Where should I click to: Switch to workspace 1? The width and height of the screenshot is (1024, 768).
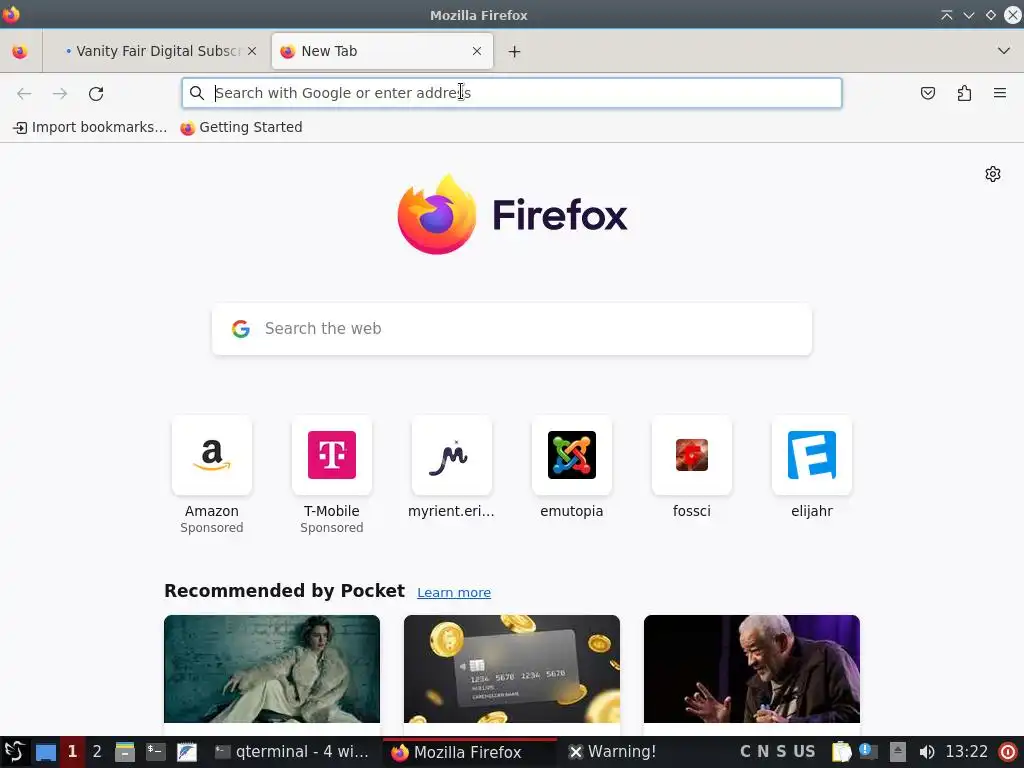[72, 752]
